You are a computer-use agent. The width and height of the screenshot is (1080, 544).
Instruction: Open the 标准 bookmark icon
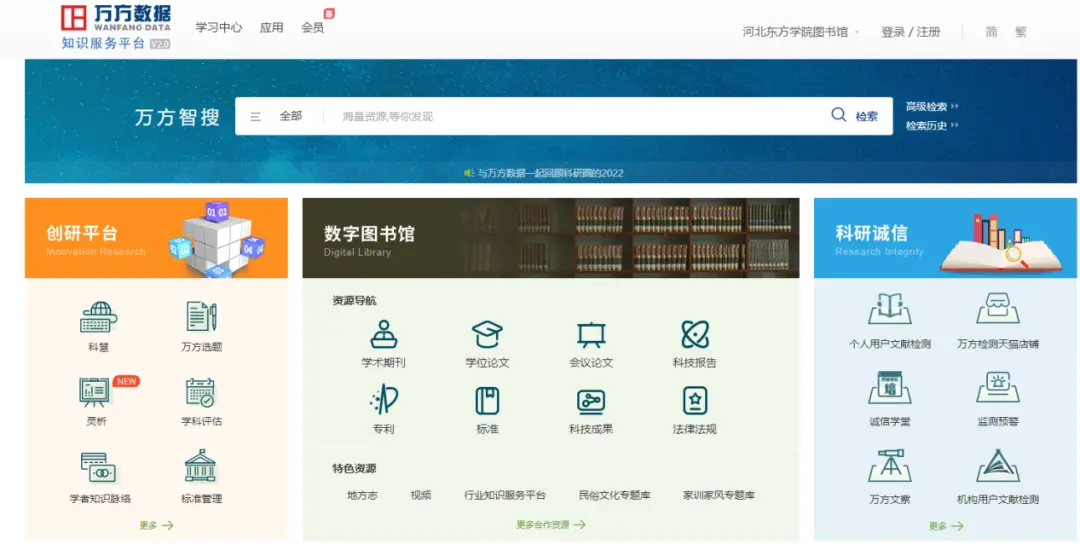[x=487, y=401]
